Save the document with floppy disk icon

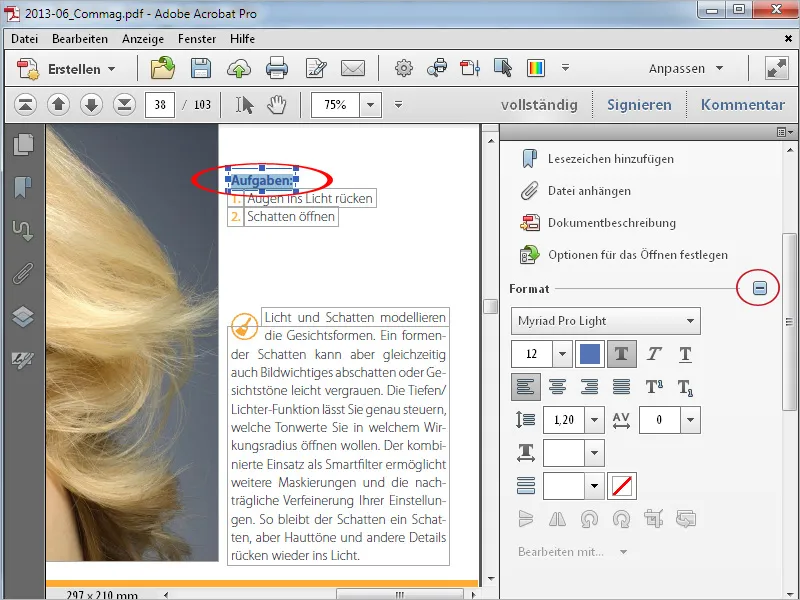click(x=201, y=68)
